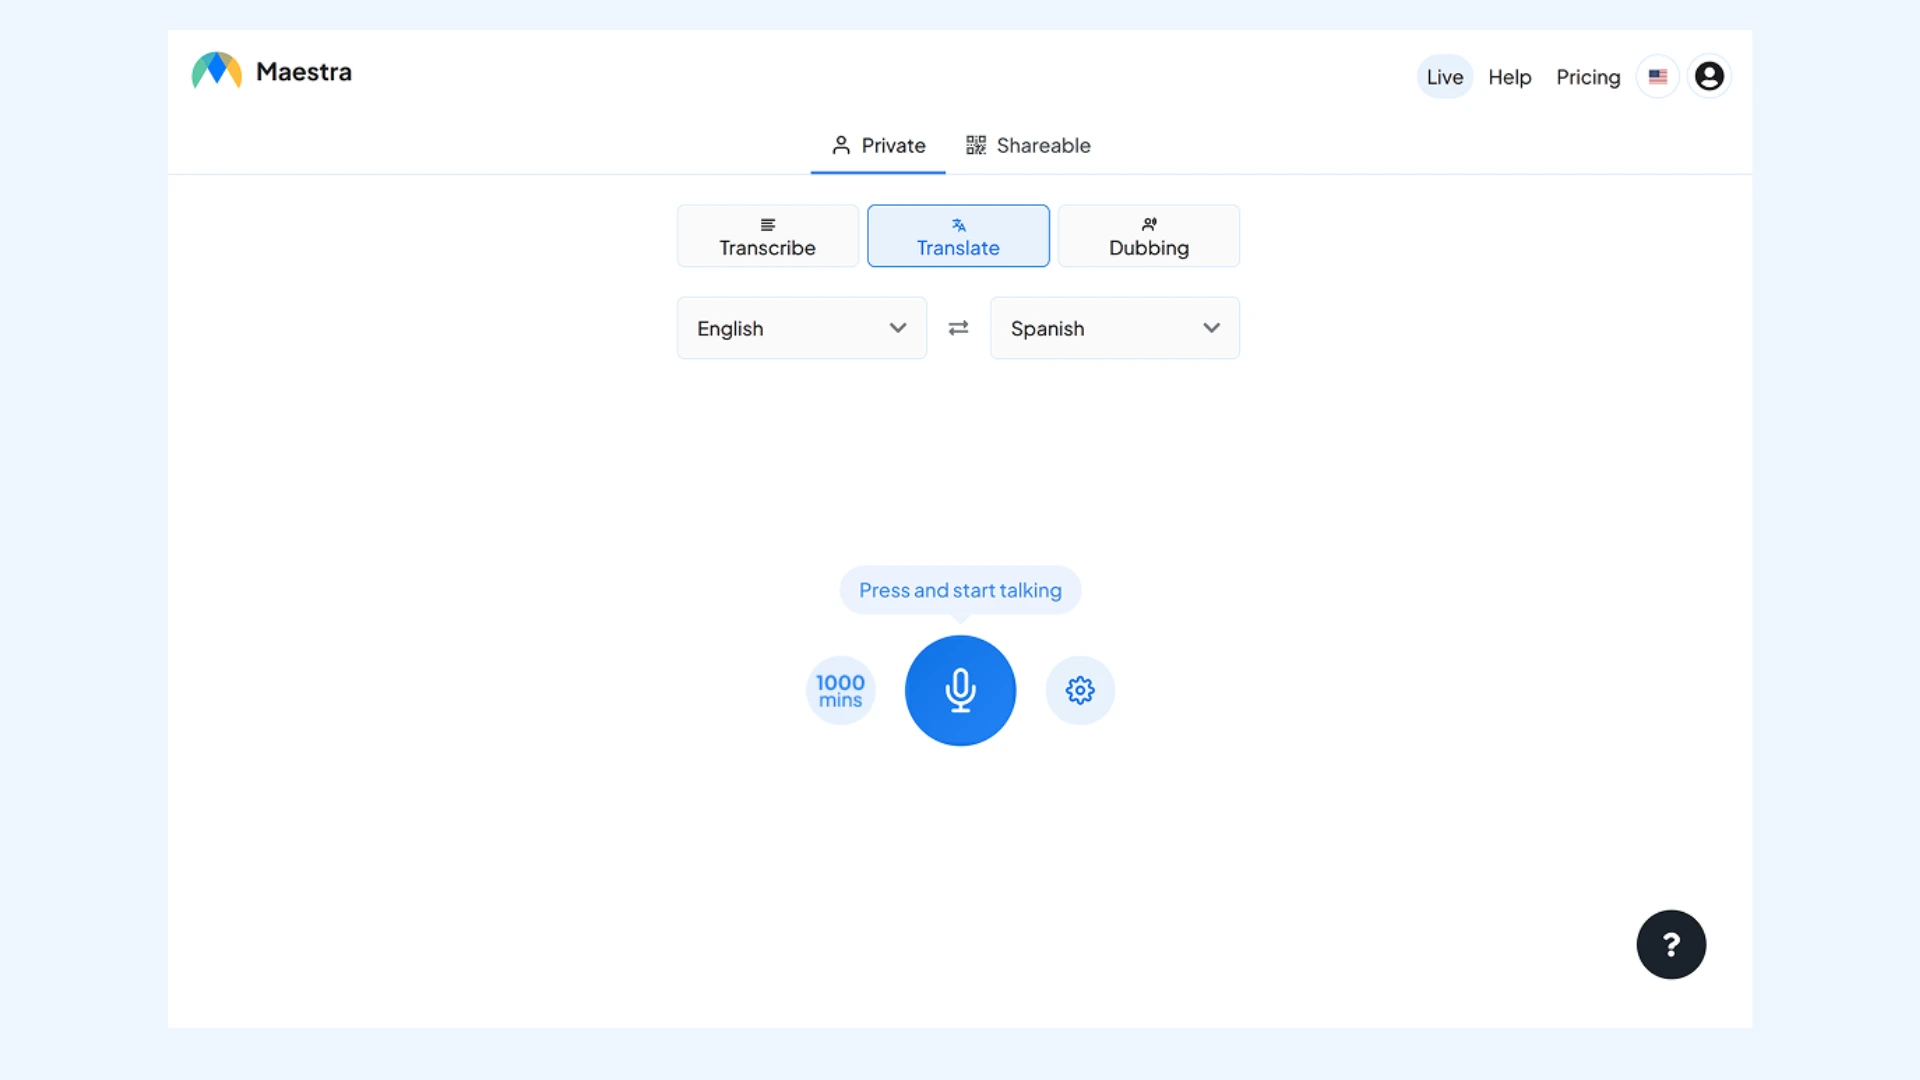Click the Help menu item

1509,77
